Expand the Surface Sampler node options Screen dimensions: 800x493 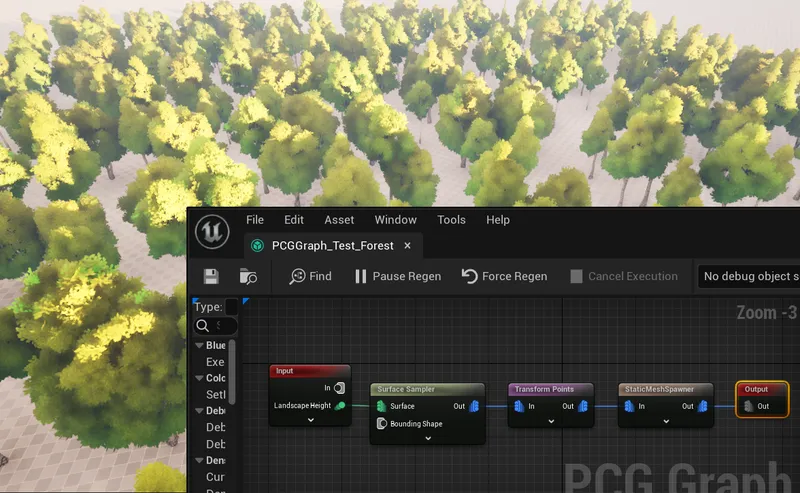(428, 438)
